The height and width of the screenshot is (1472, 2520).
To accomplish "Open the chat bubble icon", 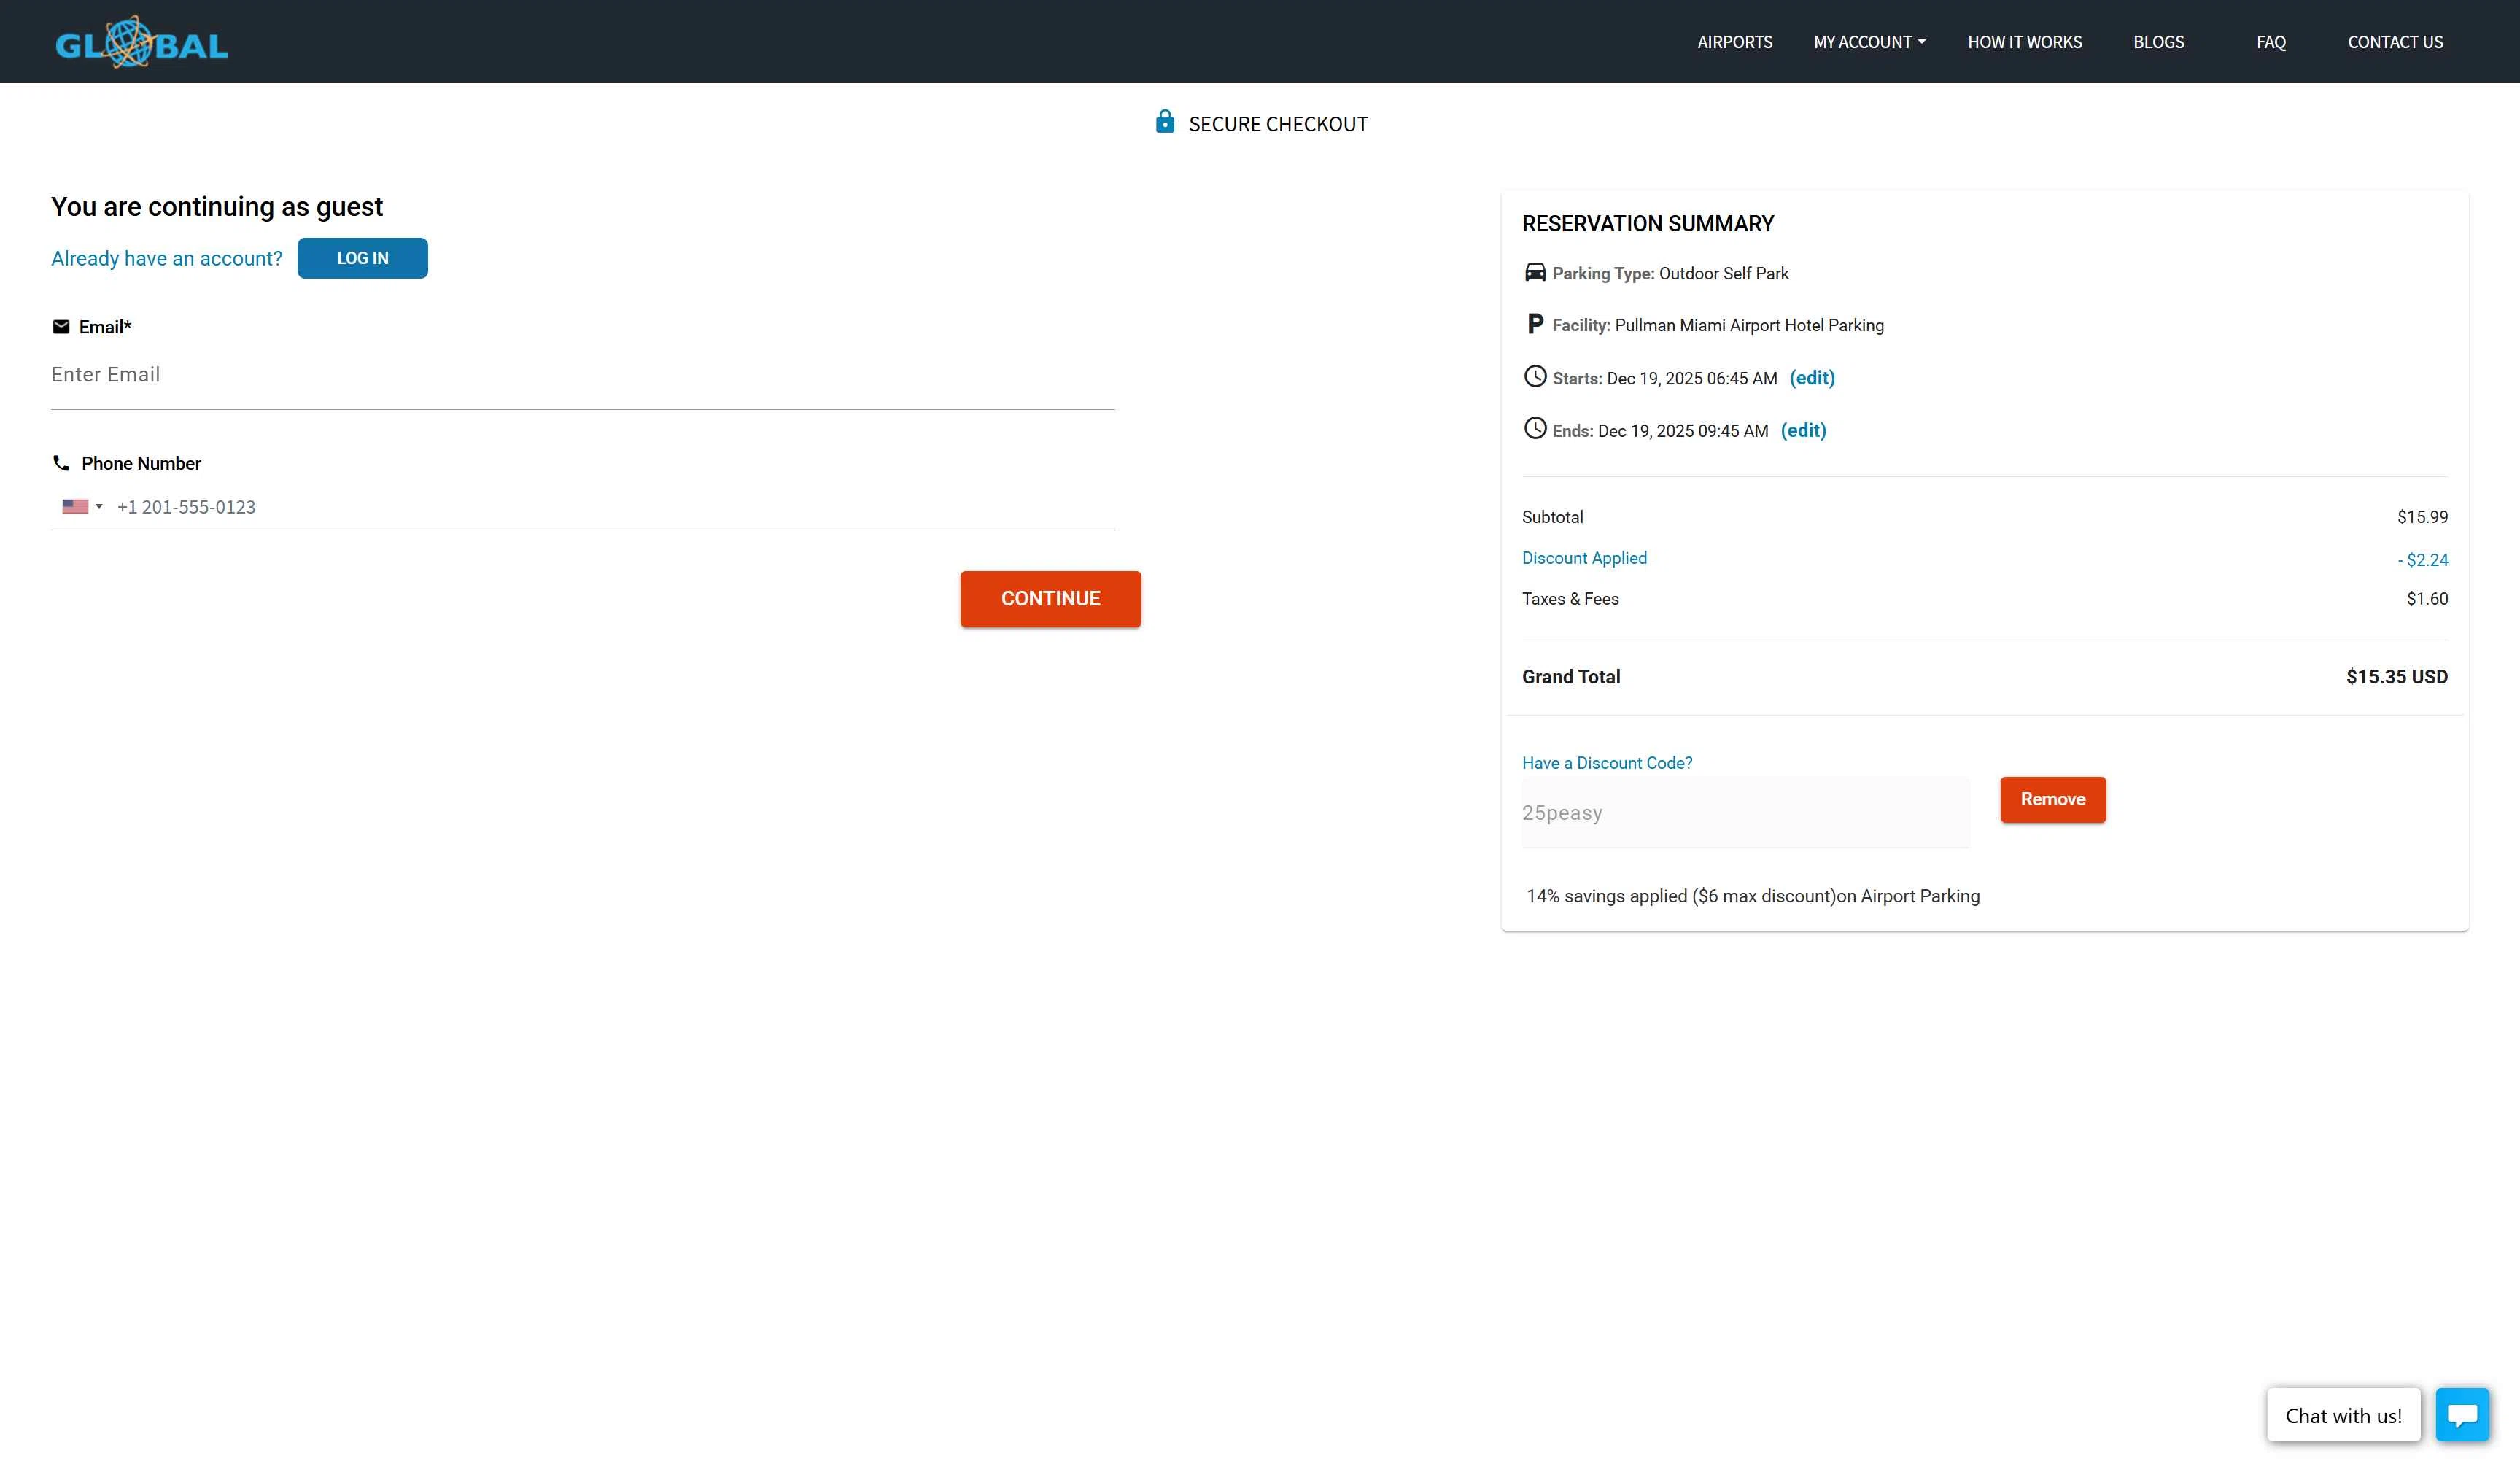I will pos(2461,1414).
